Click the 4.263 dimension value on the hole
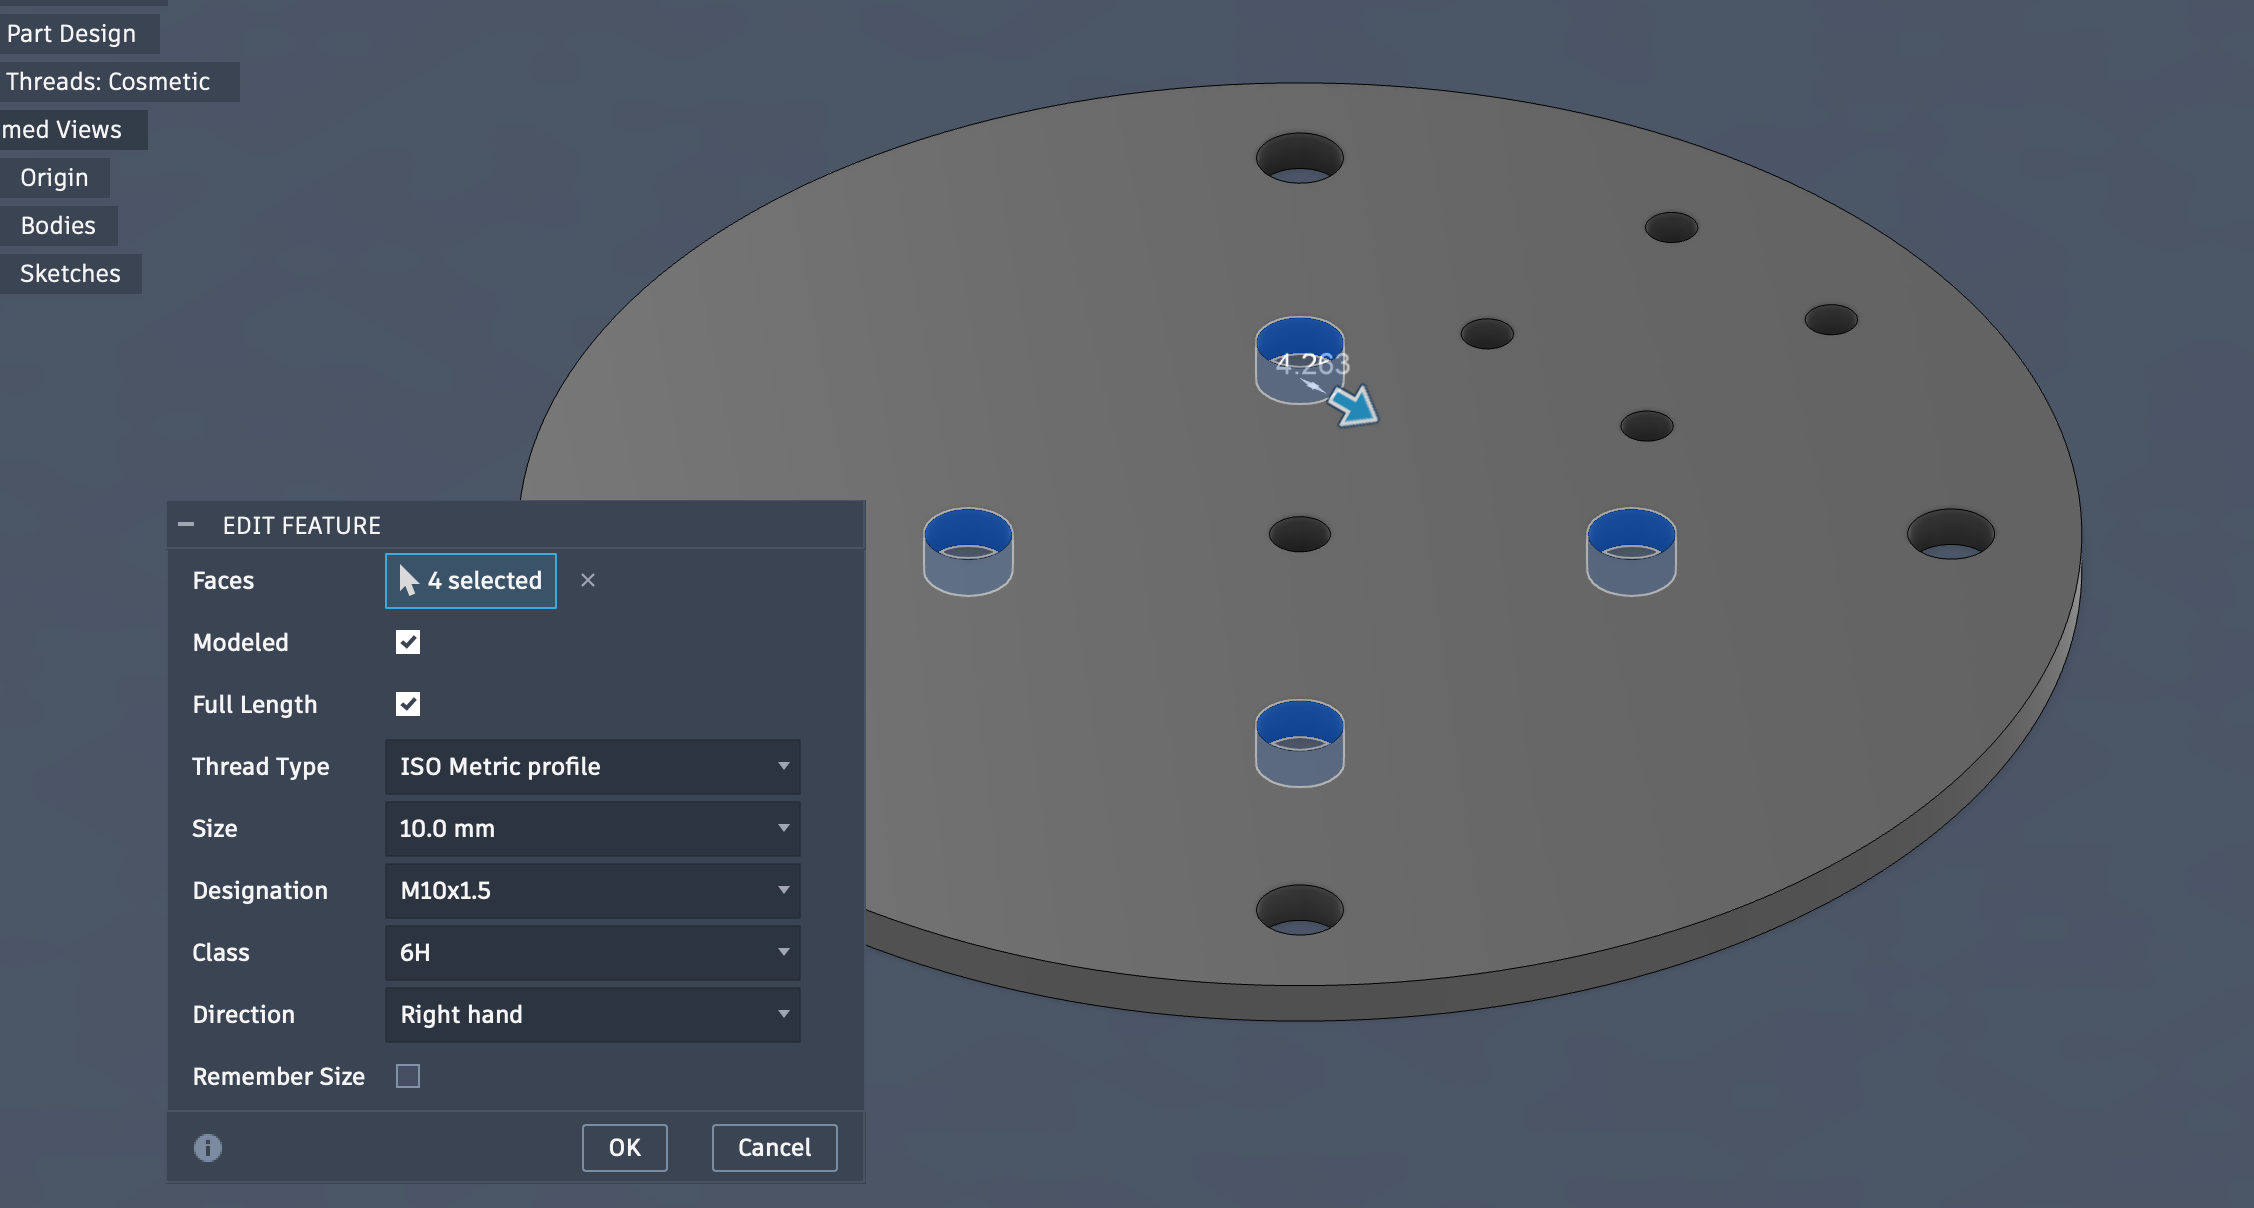The height and width of the screenshot is (1208, 2254). click(1312, 364)
